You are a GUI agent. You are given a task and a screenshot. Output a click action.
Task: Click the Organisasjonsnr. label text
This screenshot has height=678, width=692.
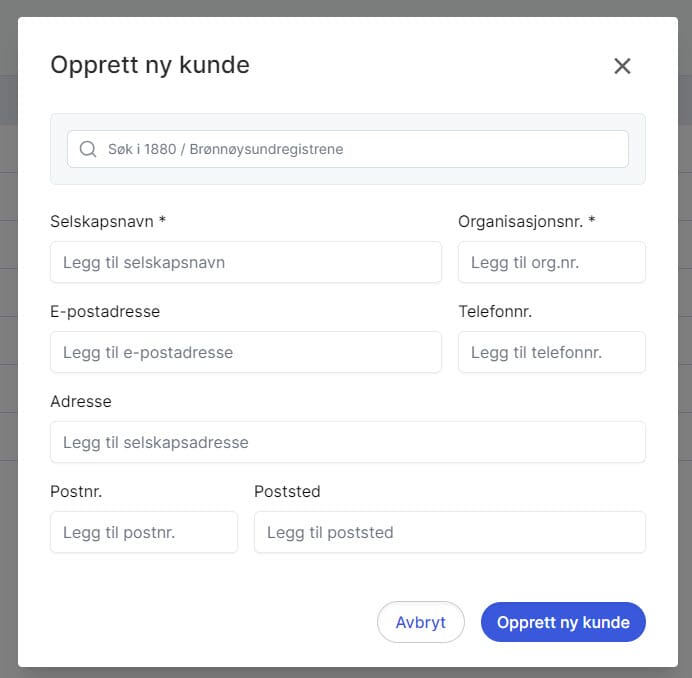coord(526,221)
